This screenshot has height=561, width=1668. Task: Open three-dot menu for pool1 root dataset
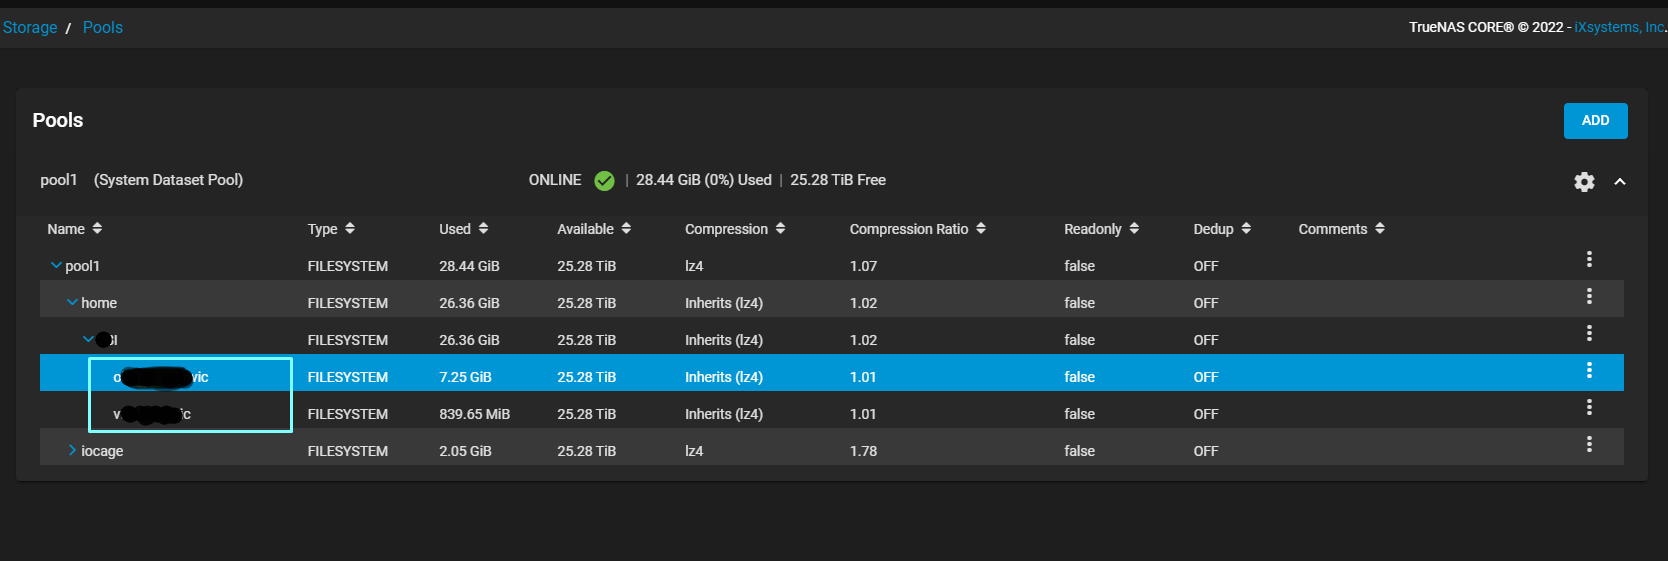click(1589, 260)
